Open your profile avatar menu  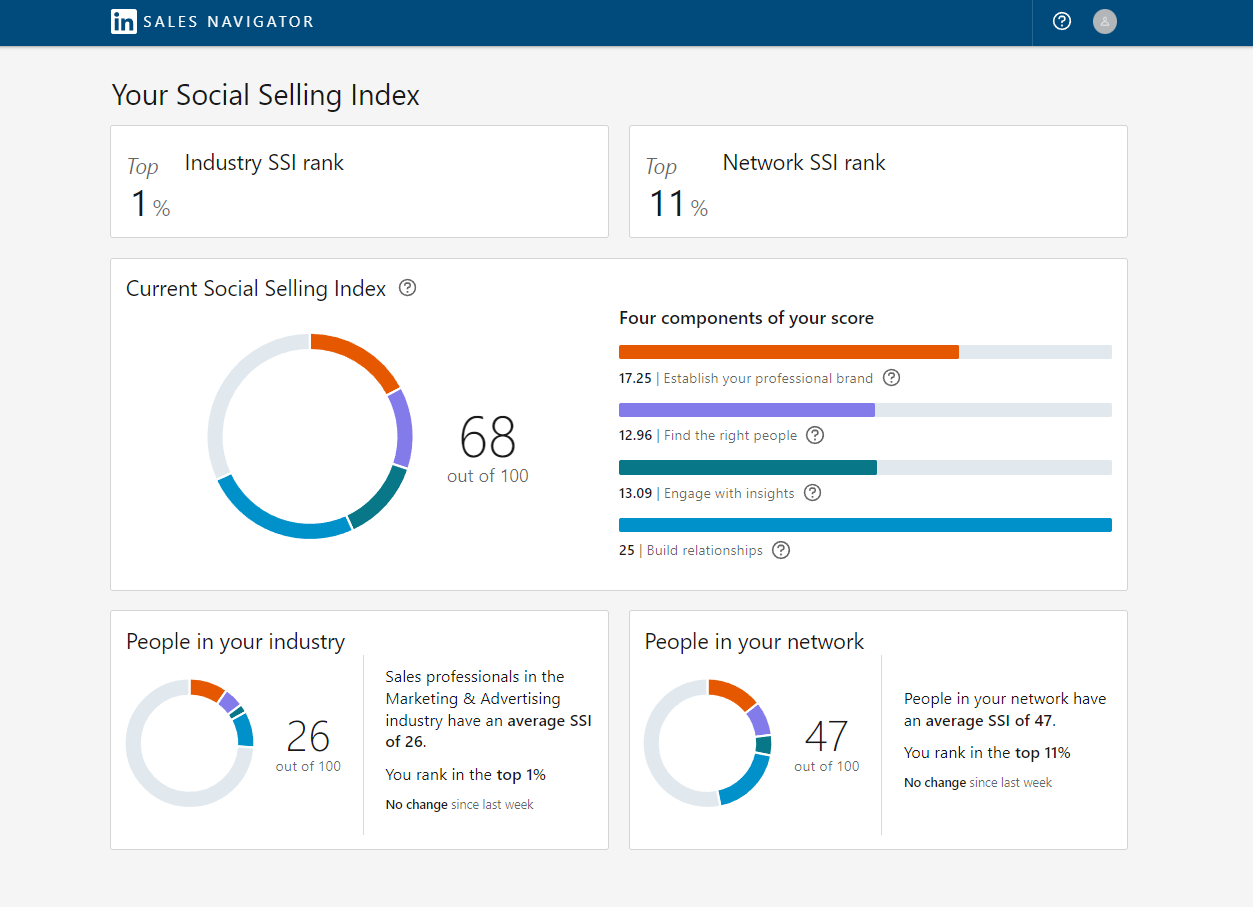coord(1104,21)
